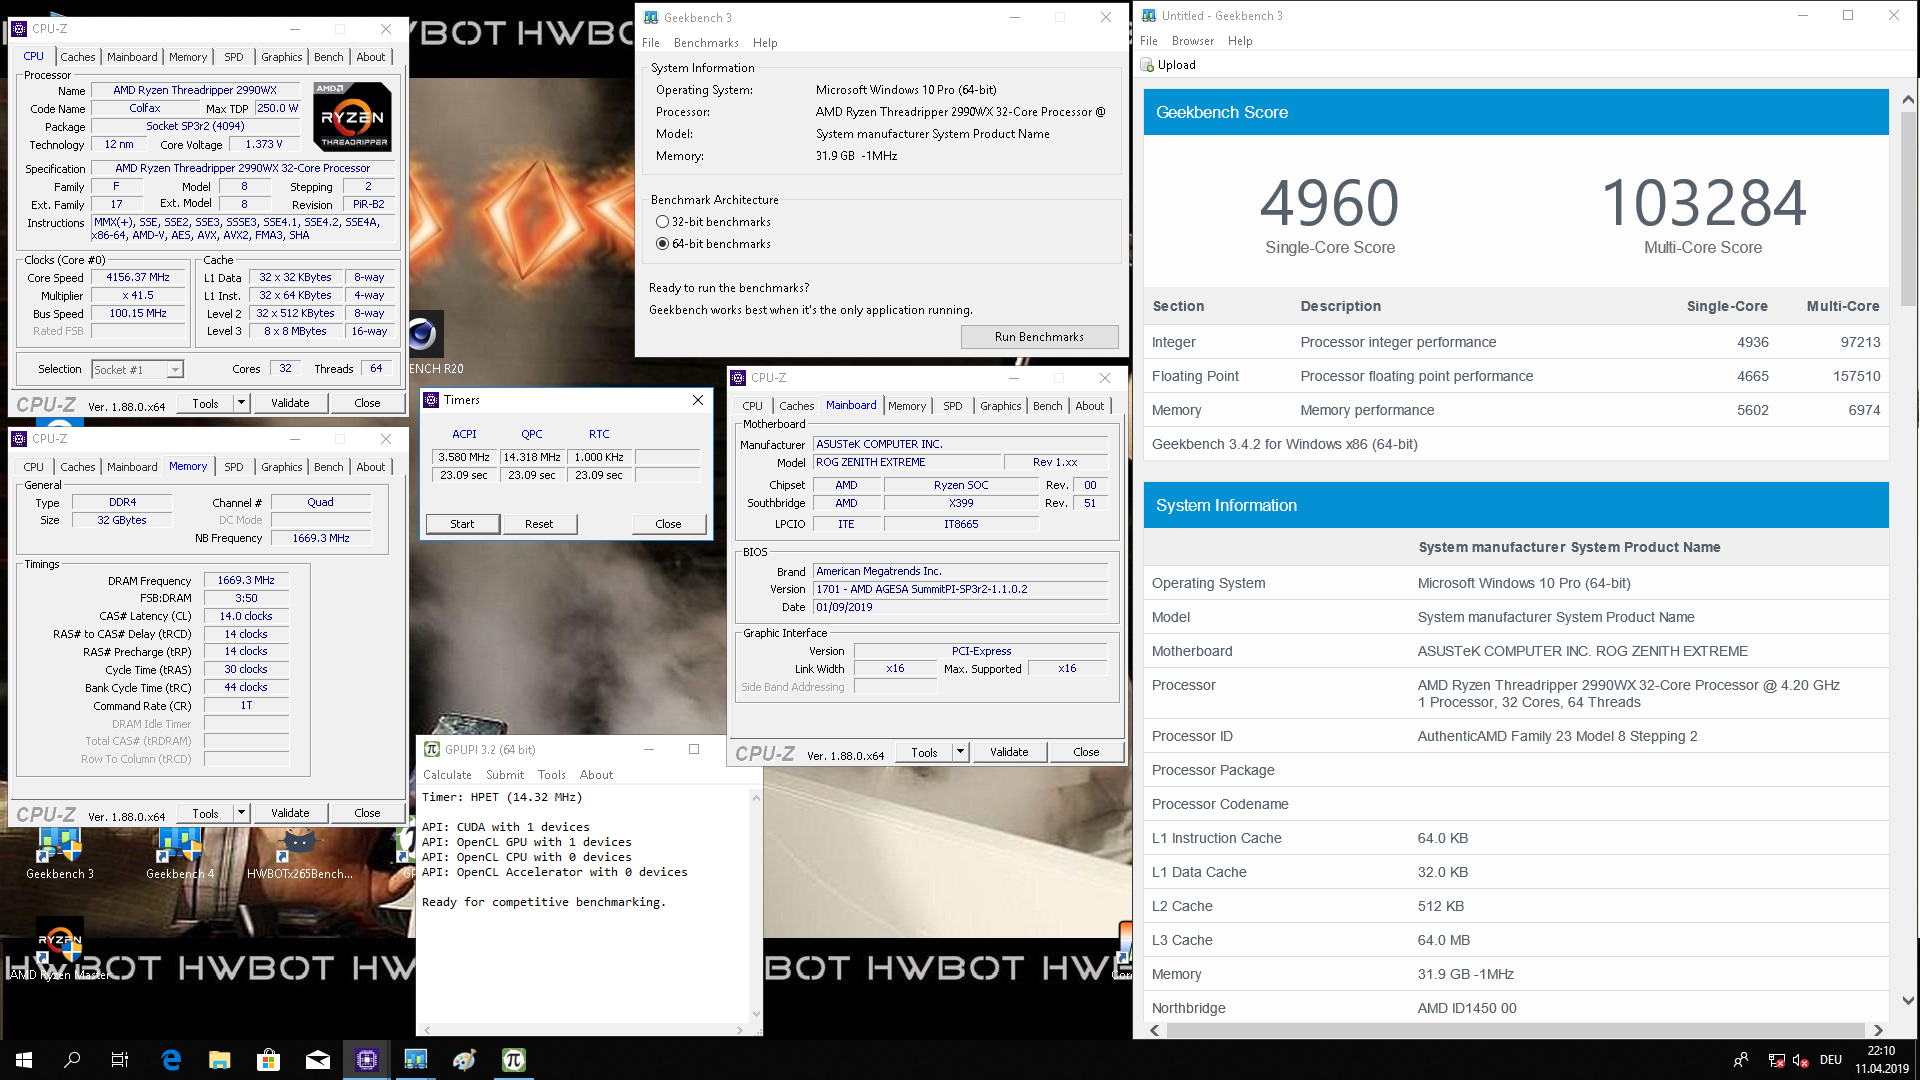The height and width of the screenshot is (1080, 1920).
Task: Launch Microsoft Edge from taskbar
Action: [171, 1060]
